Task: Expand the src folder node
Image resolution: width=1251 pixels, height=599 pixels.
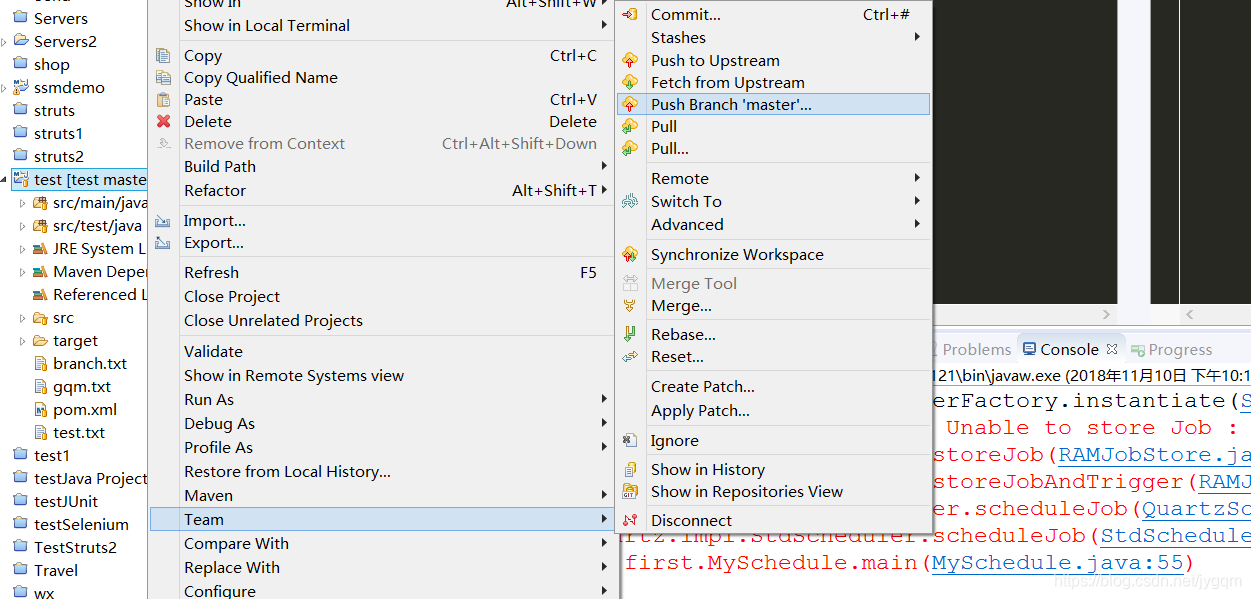Action: point(23,317)
